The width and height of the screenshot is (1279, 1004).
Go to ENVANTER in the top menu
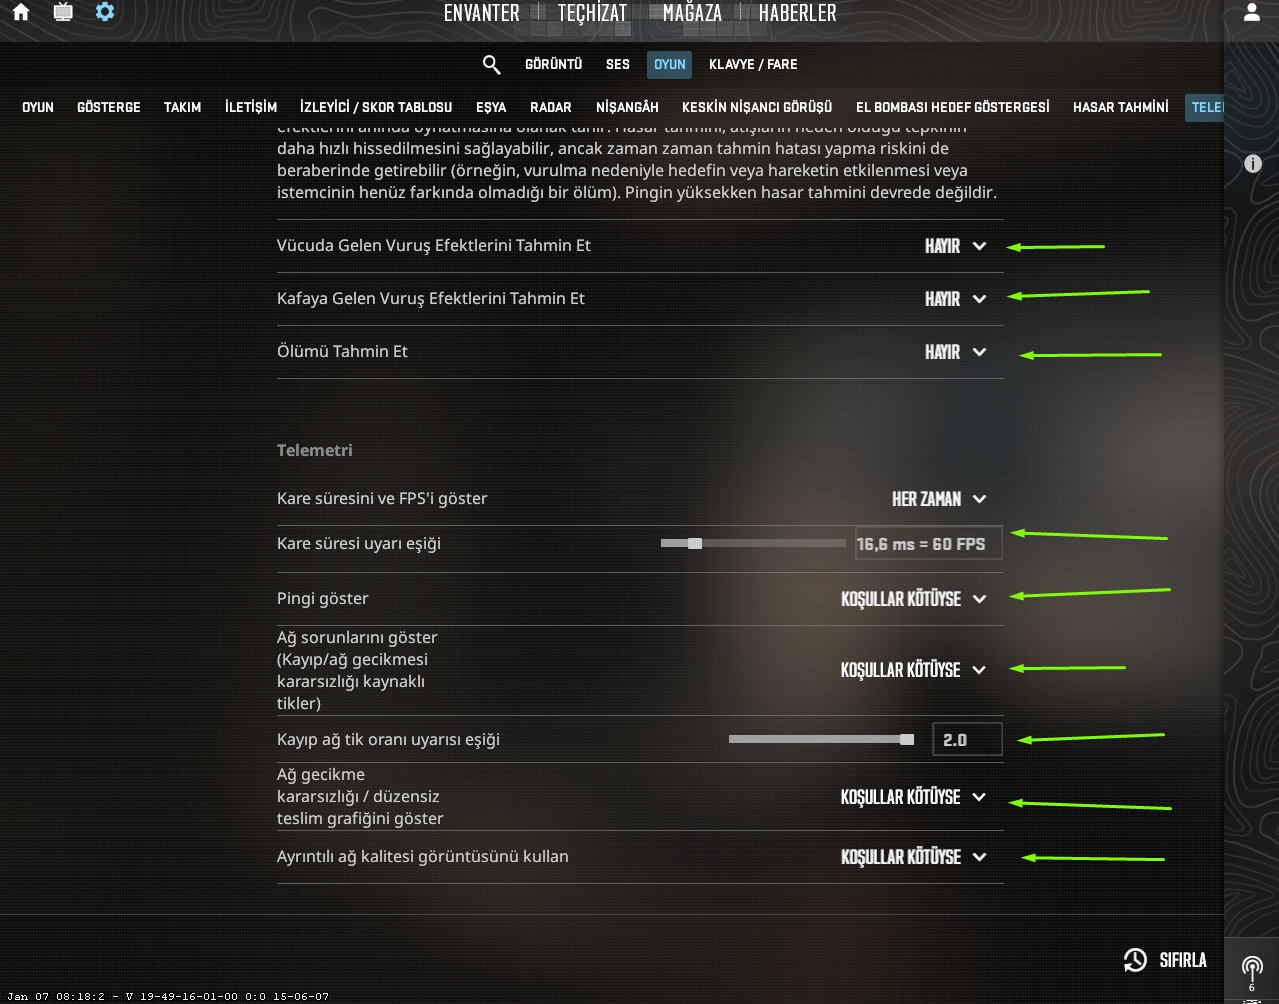pyautogui.click(x=481, y=13)
